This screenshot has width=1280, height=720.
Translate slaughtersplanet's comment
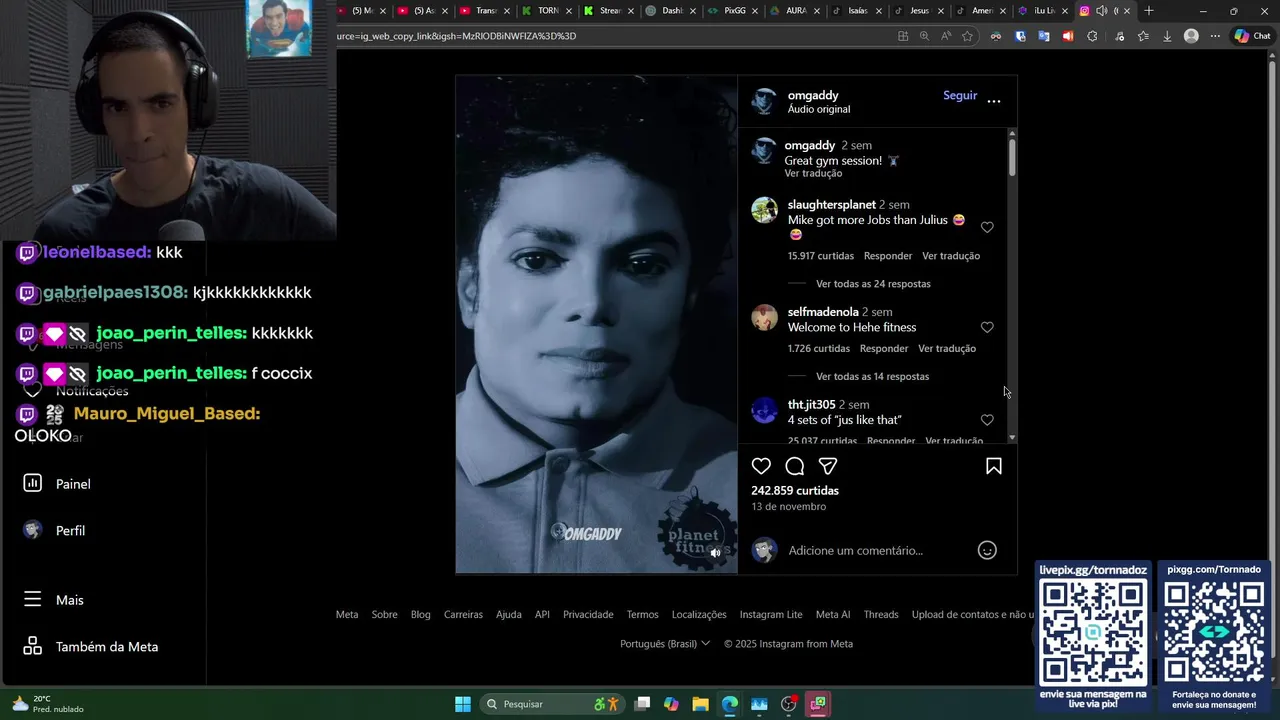click(951, 256)
